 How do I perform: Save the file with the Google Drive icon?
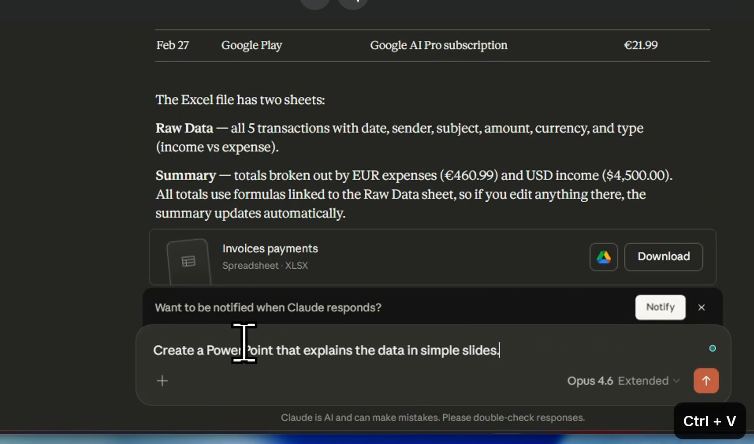[603, 257]
